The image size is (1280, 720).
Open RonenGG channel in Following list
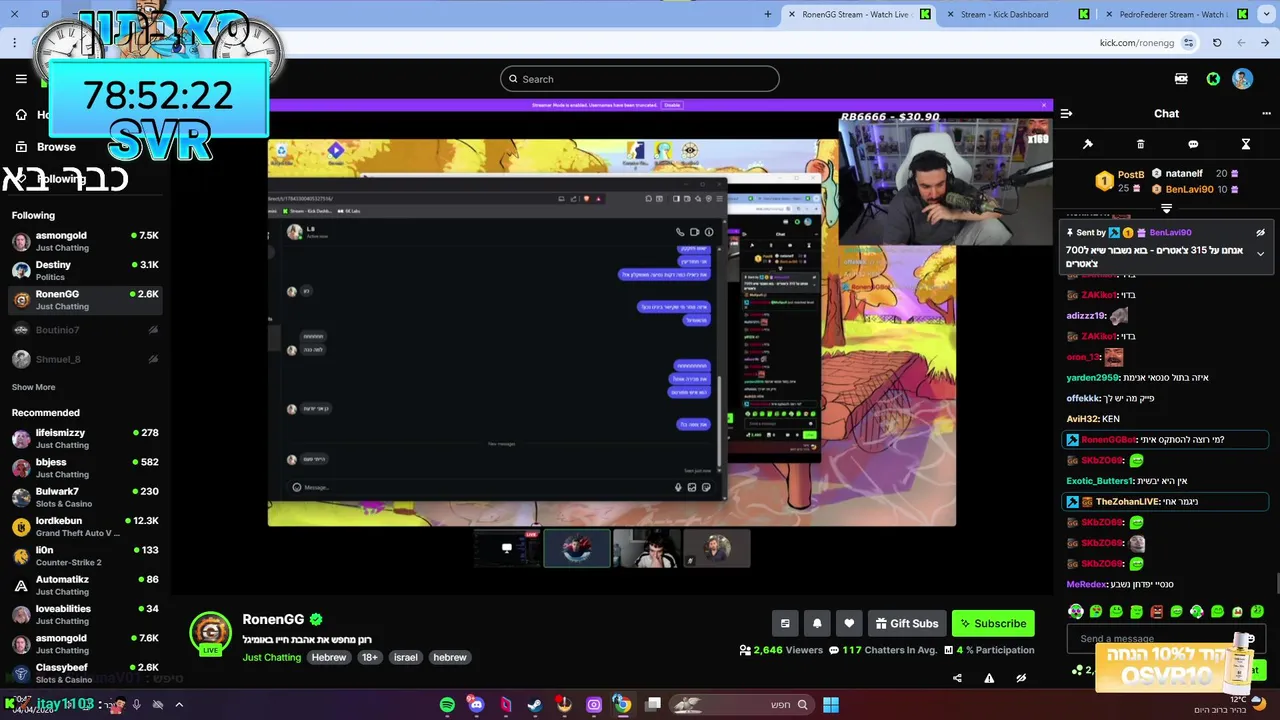(85, 300)
